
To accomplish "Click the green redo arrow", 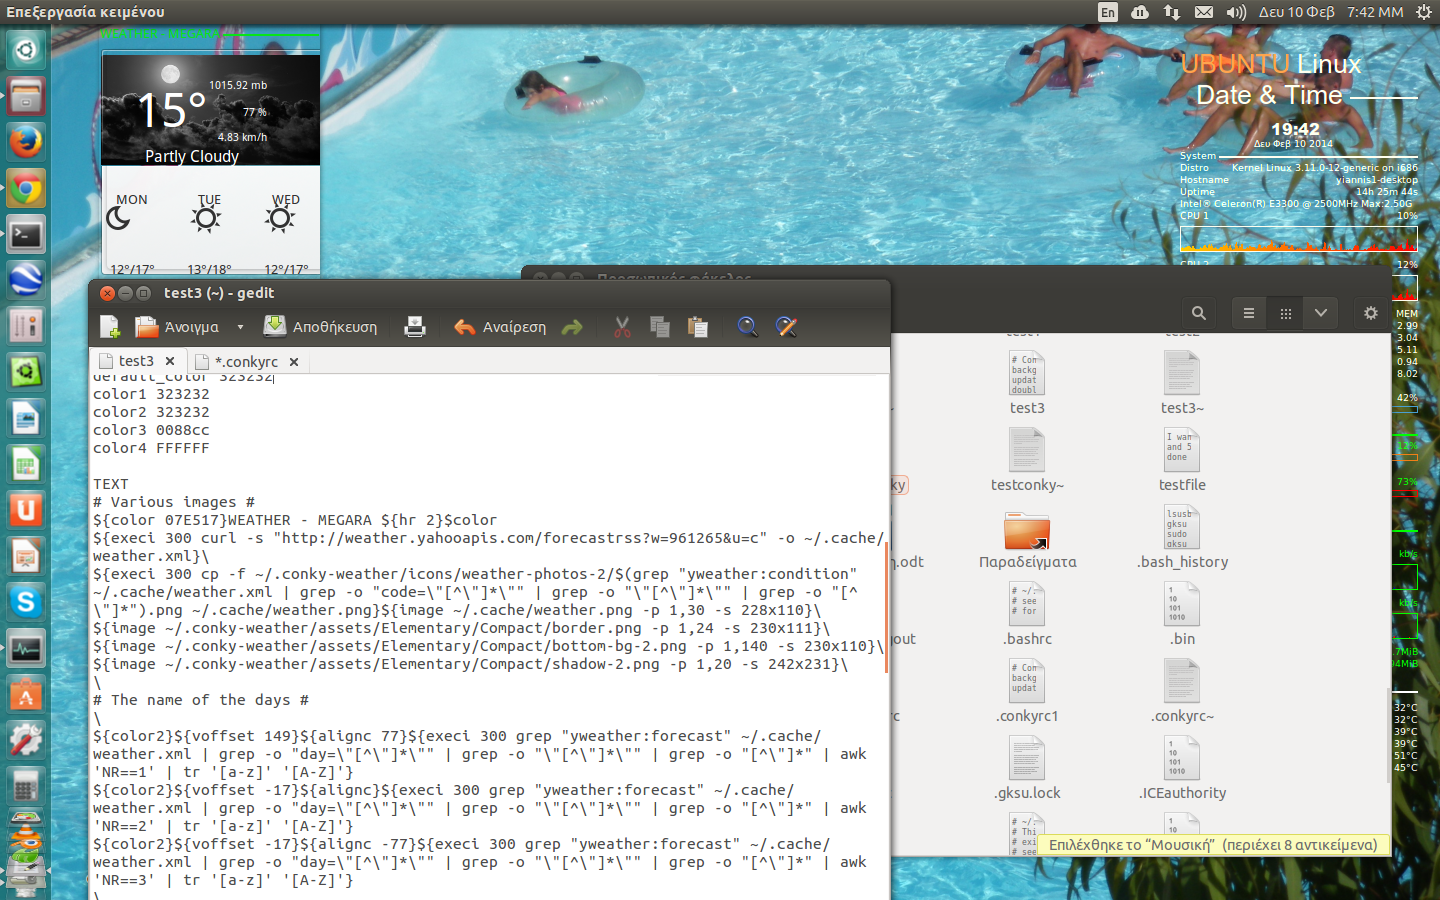I will coord(572,327).
